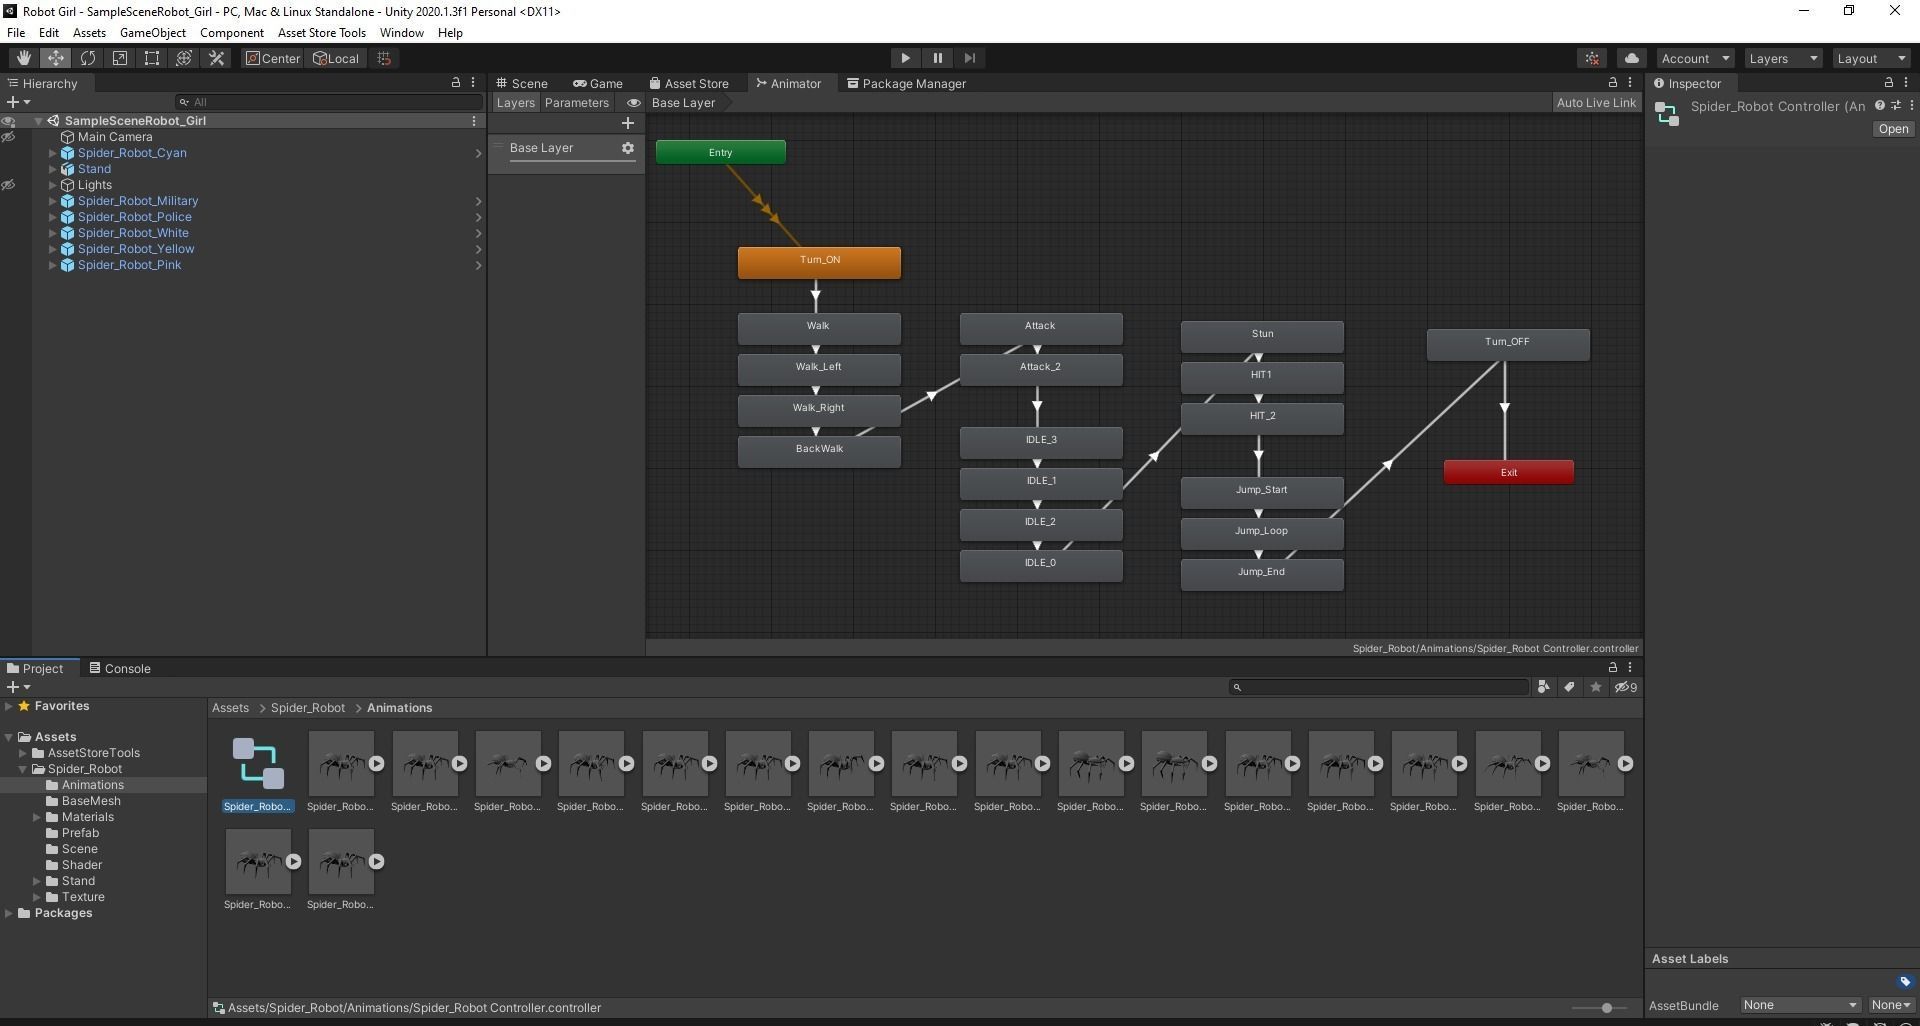Viewport: 1920px width, 1026px height.
Task: Select the Turn_ON state node
Action: pyautogui.click(x=819, y=261)
